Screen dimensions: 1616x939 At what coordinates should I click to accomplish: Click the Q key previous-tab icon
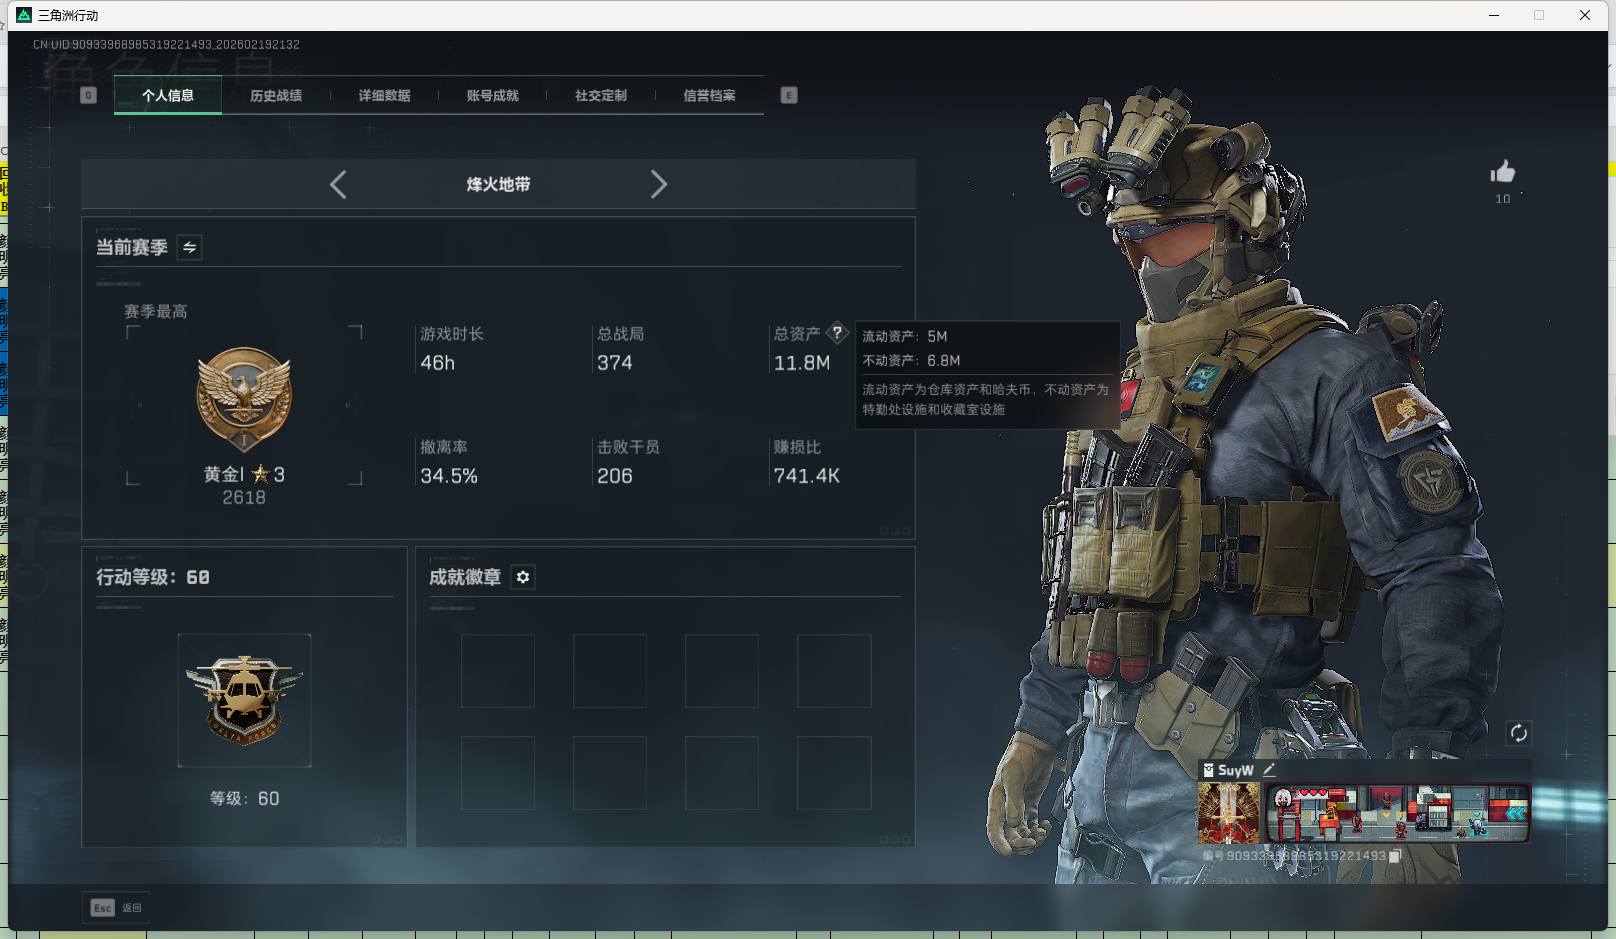tap(88, 95)
